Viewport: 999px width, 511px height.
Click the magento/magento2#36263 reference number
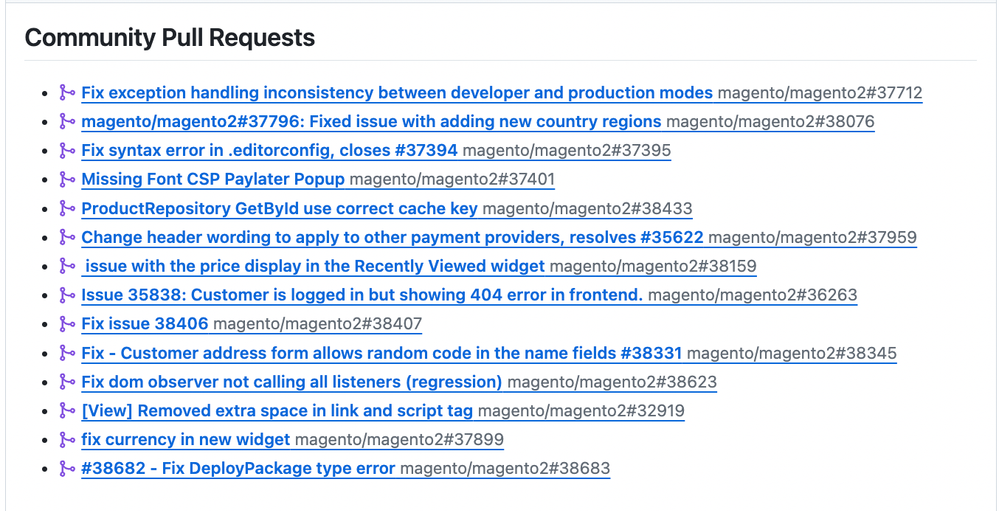752,295
